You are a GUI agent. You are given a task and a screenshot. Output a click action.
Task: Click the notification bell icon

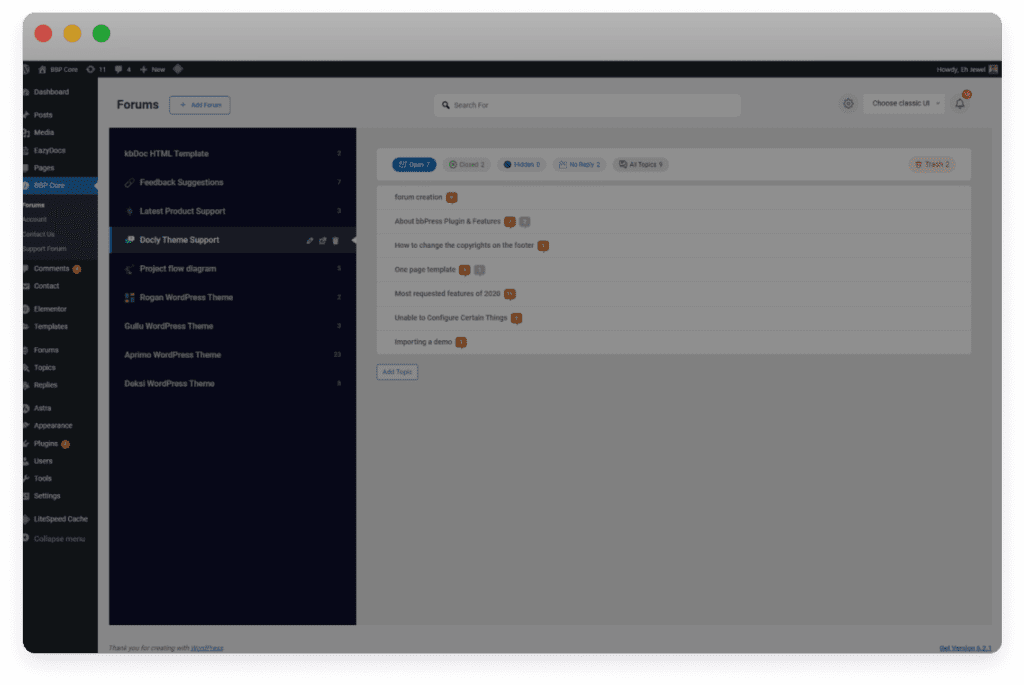pos(959,103)
